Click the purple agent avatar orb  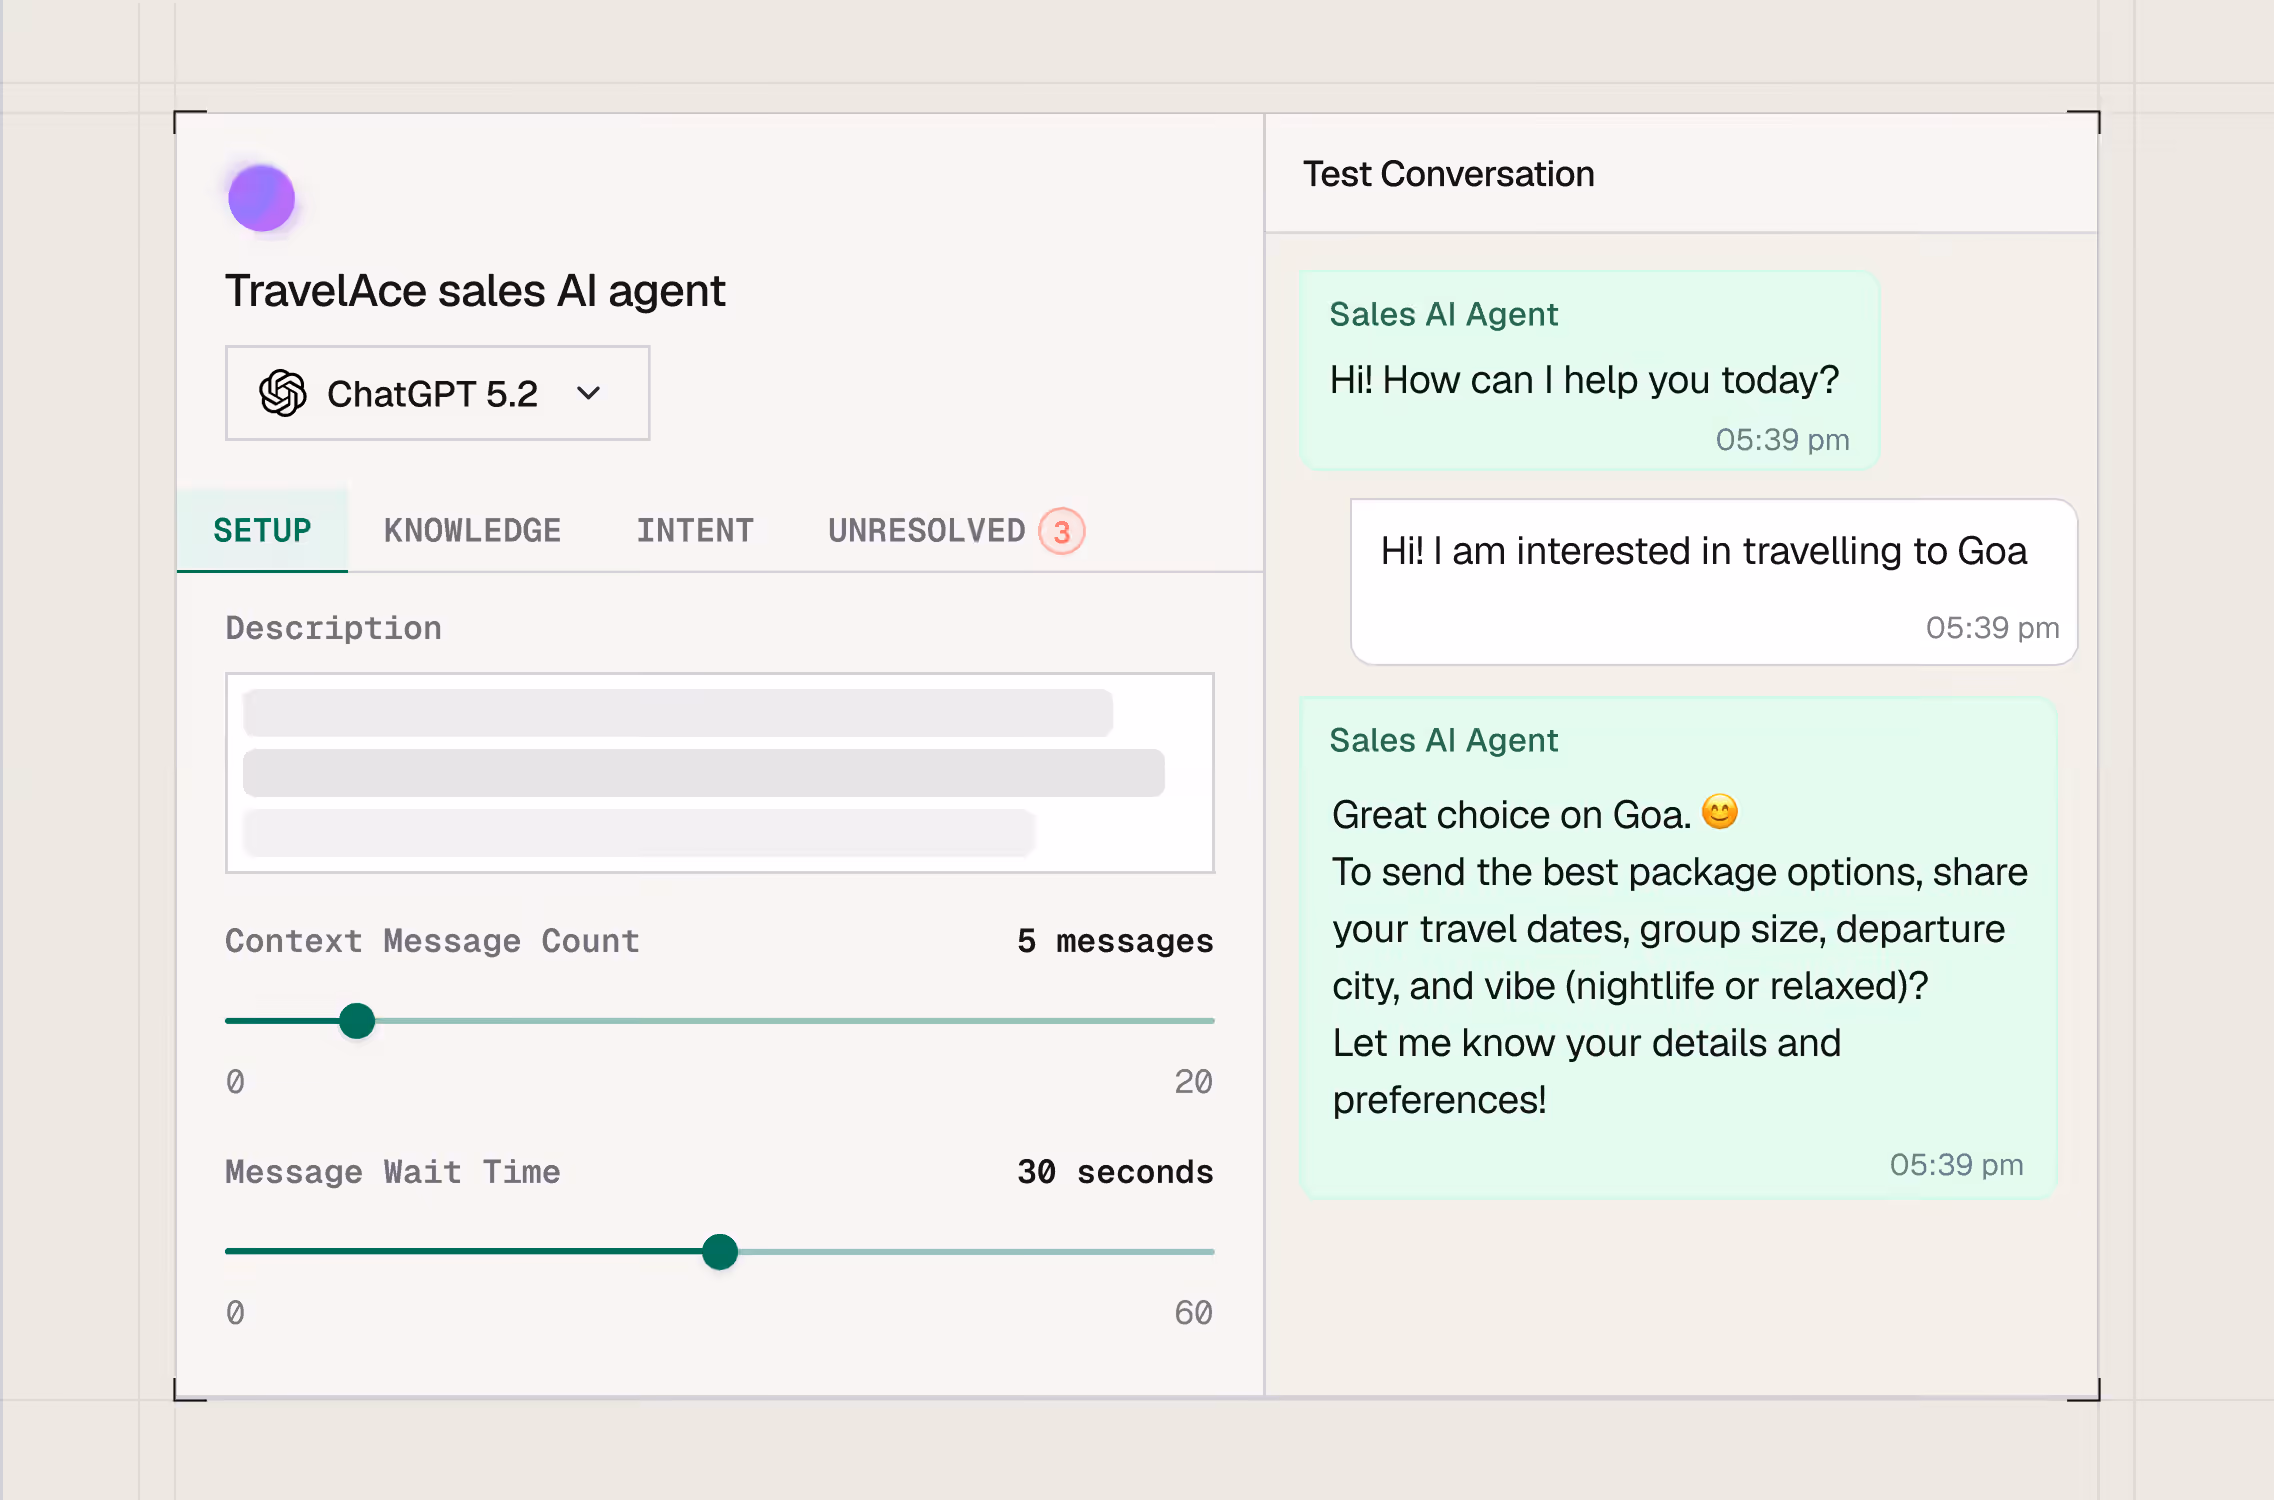(261, 198)
